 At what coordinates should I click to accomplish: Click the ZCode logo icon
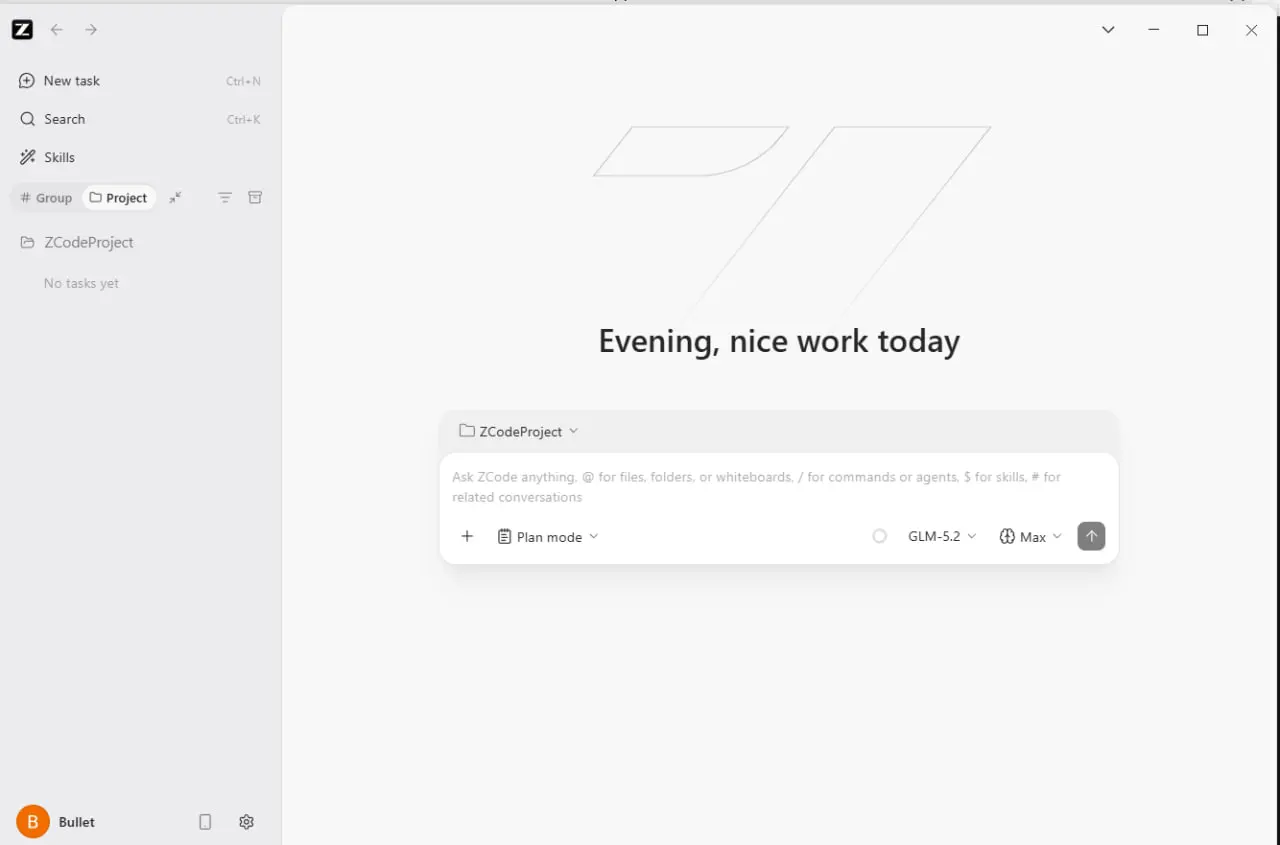pos(22,30)
